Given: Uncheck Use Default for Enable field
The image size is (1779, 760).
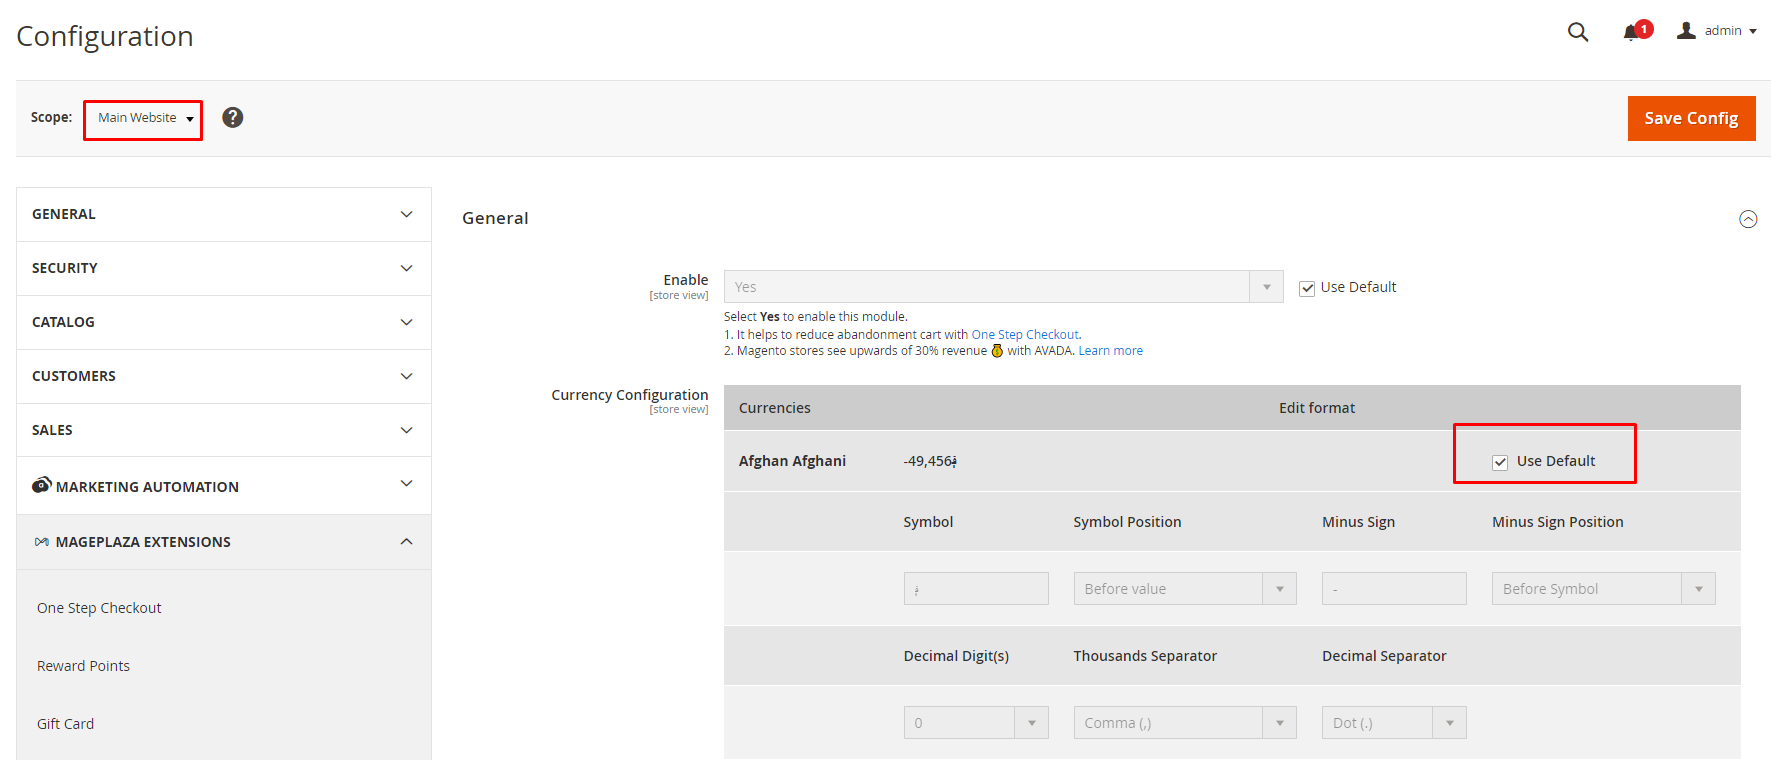Looking at the screenshot, I should pyautogui.click(x=1306, y=288).
